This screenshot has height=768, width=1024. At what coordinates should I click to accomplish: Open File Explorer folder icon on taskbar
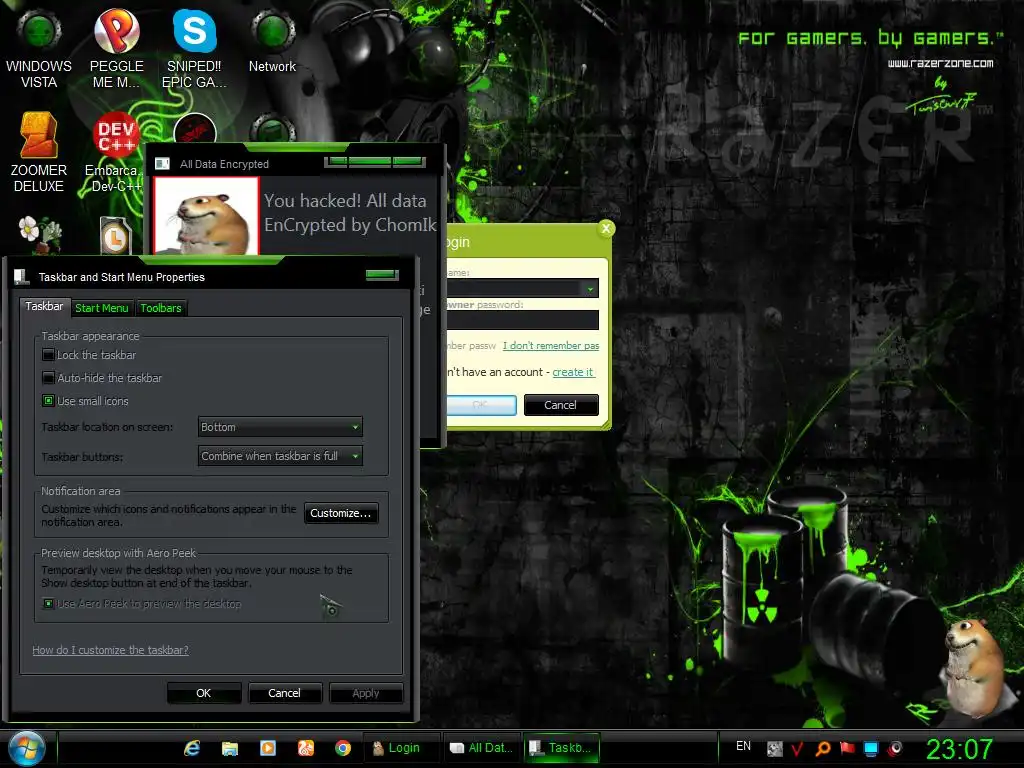click(x=230, y=748)
